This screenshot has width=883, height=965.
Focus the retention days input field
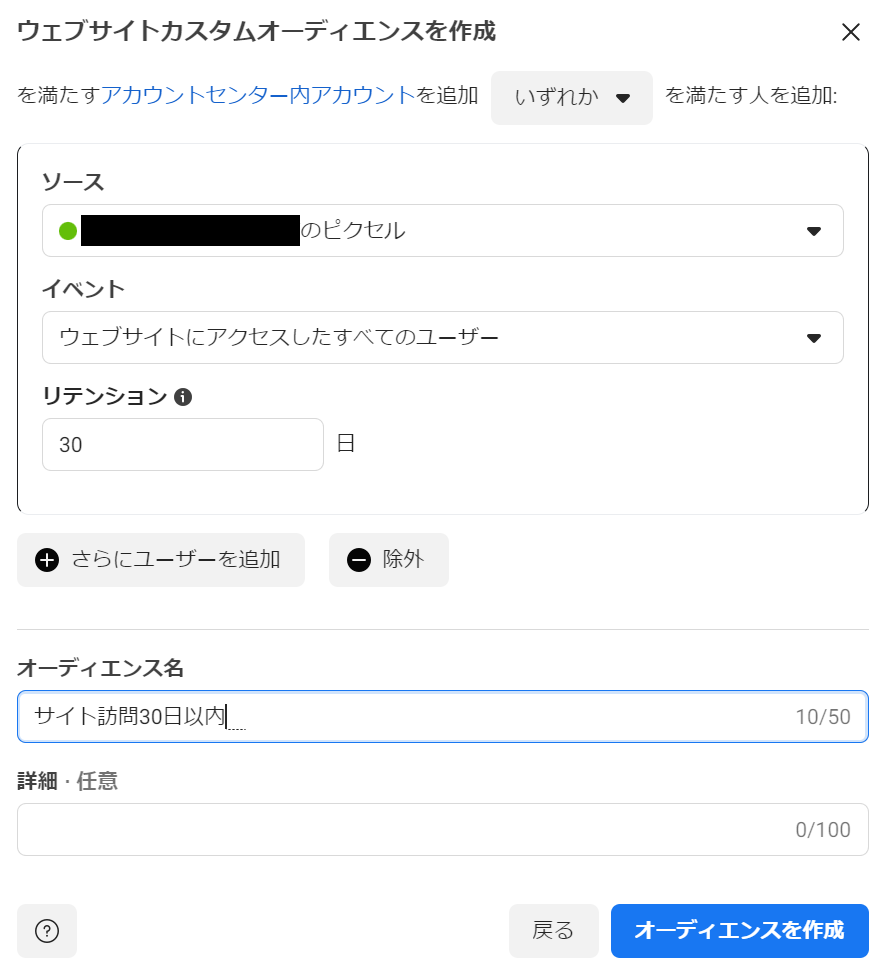click(183, 444)
